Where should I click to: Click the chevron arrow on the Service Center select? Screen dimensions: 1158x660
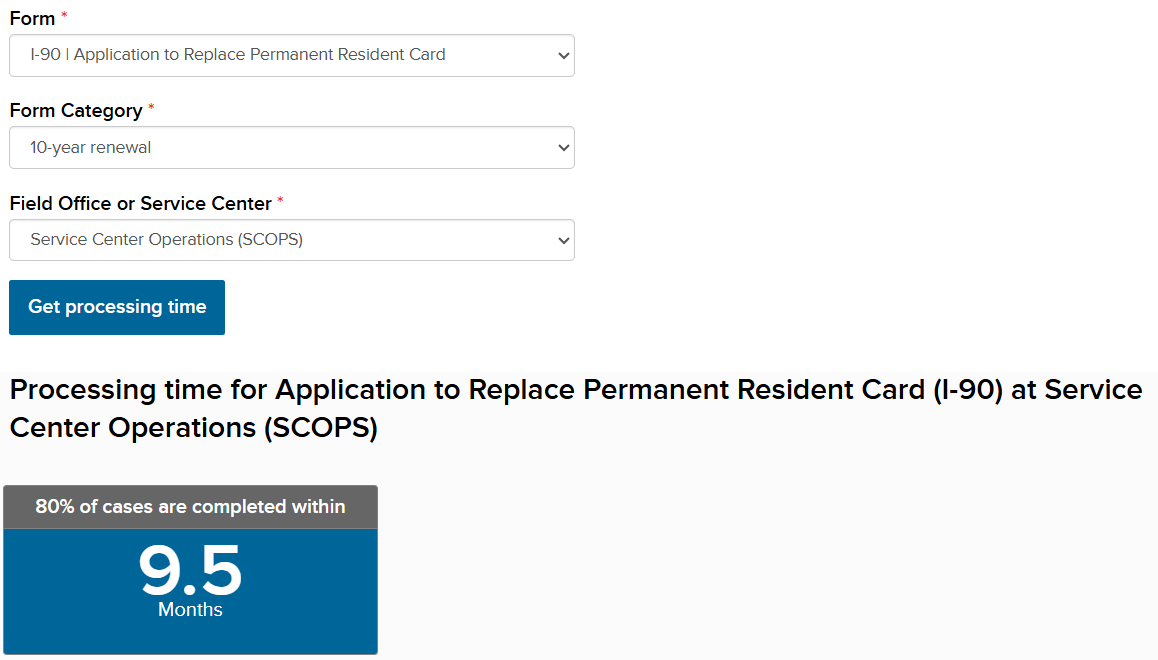pos(563,241)
